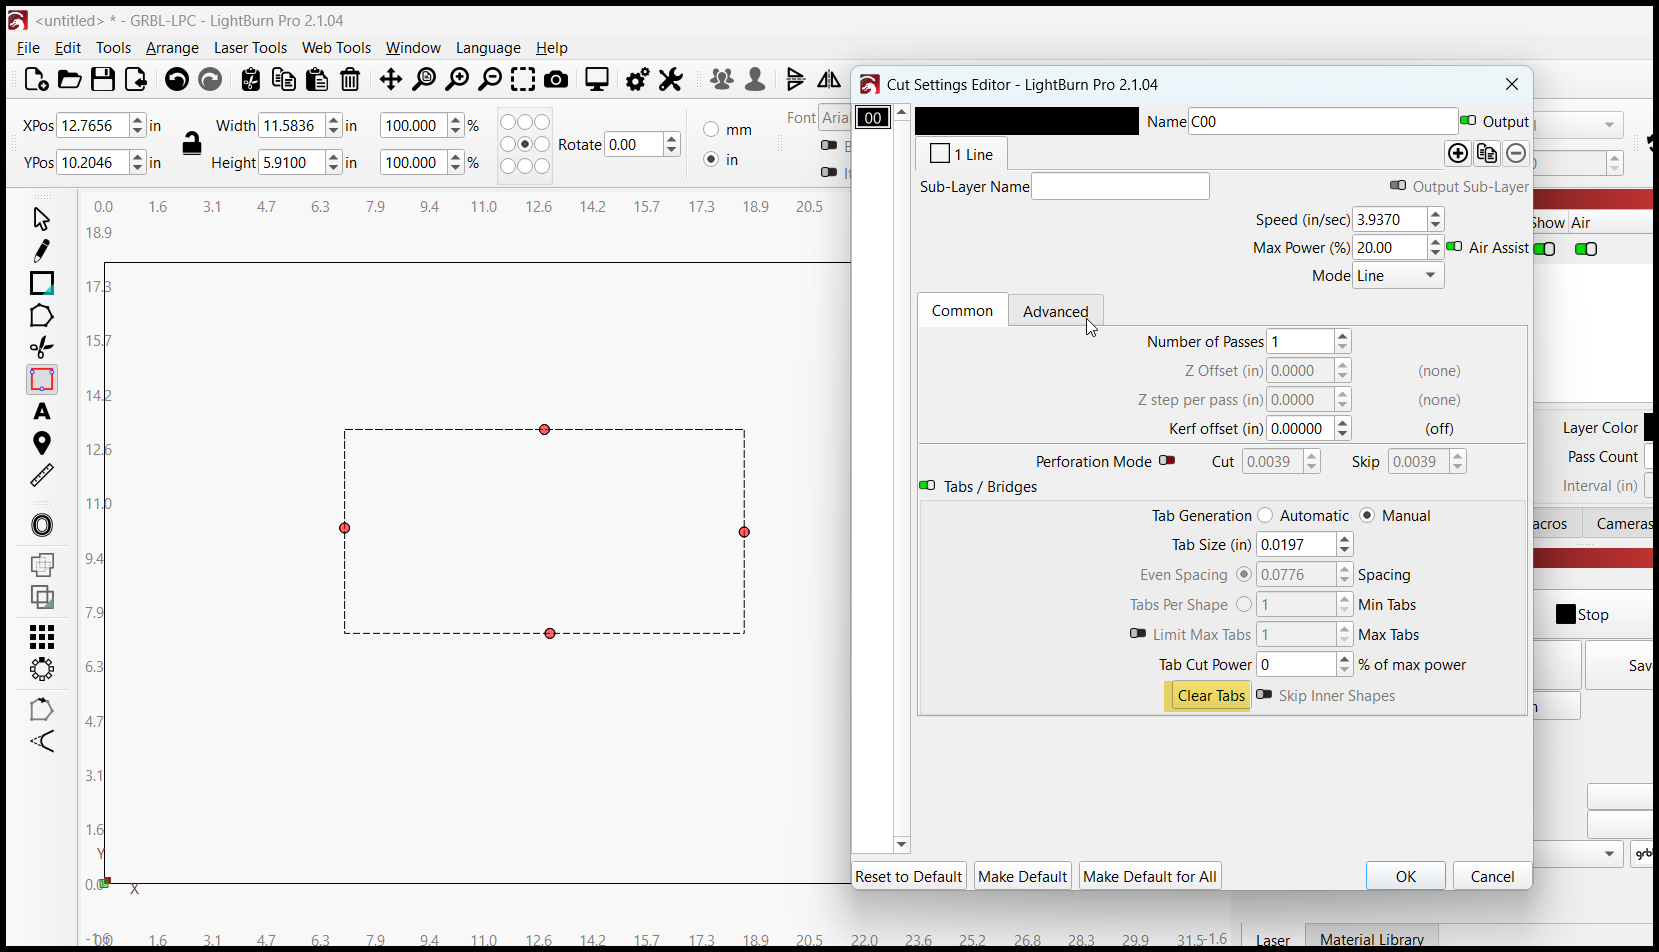The height and width of the screenshot is (952, 1659).
Task: Switch units to mm
Action: (711, 130)
